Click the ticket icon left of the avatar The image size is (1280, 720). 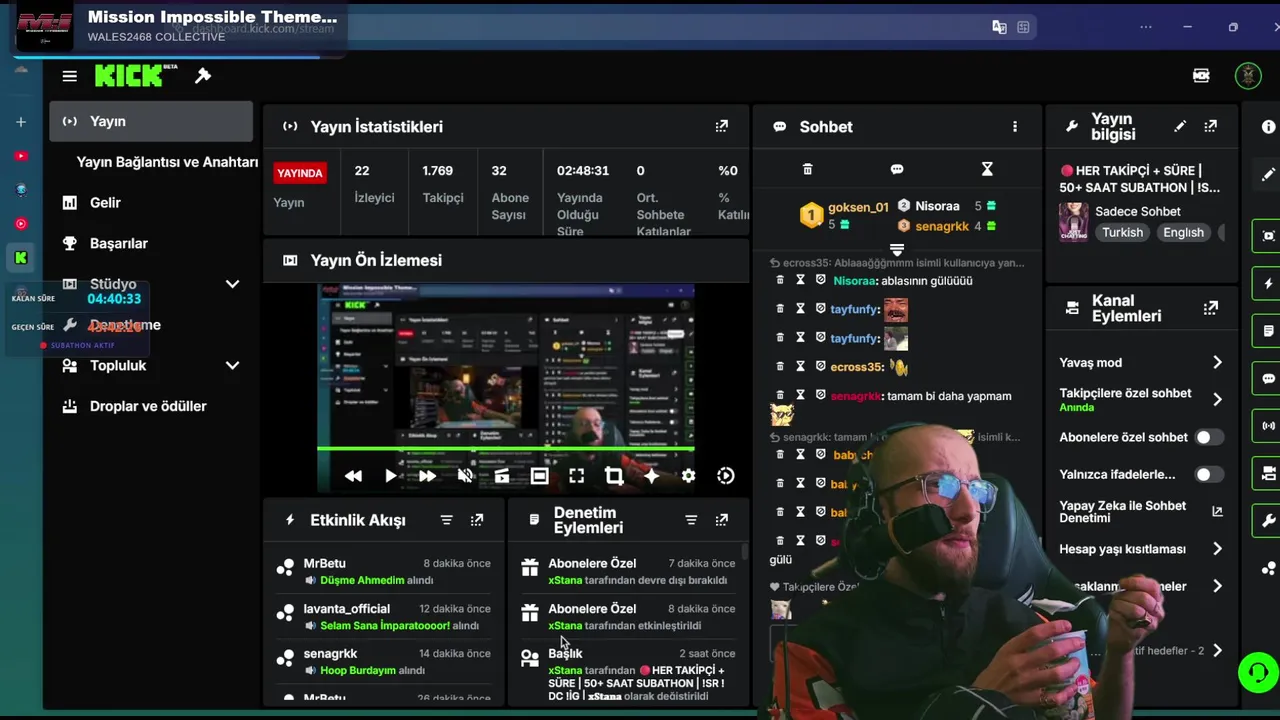[x=1201, y=76]
